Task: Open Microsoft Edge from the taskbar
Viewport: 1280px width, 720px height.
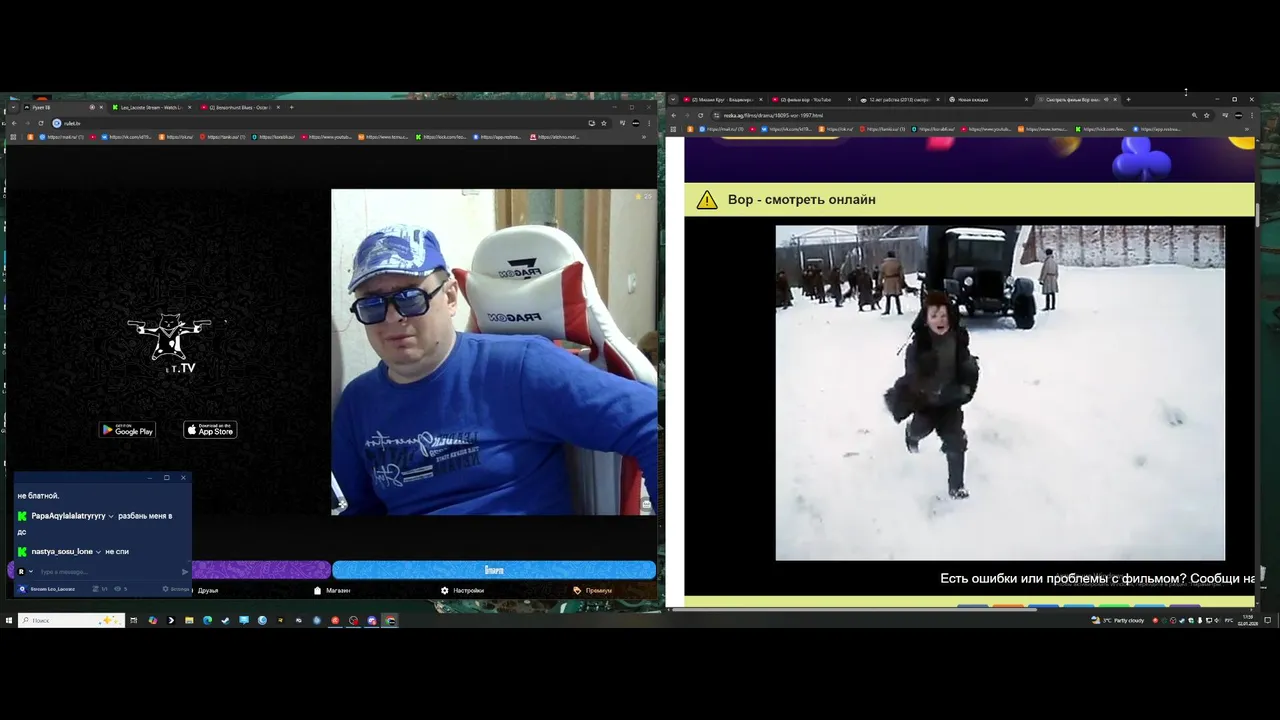Action: [207, 620]
